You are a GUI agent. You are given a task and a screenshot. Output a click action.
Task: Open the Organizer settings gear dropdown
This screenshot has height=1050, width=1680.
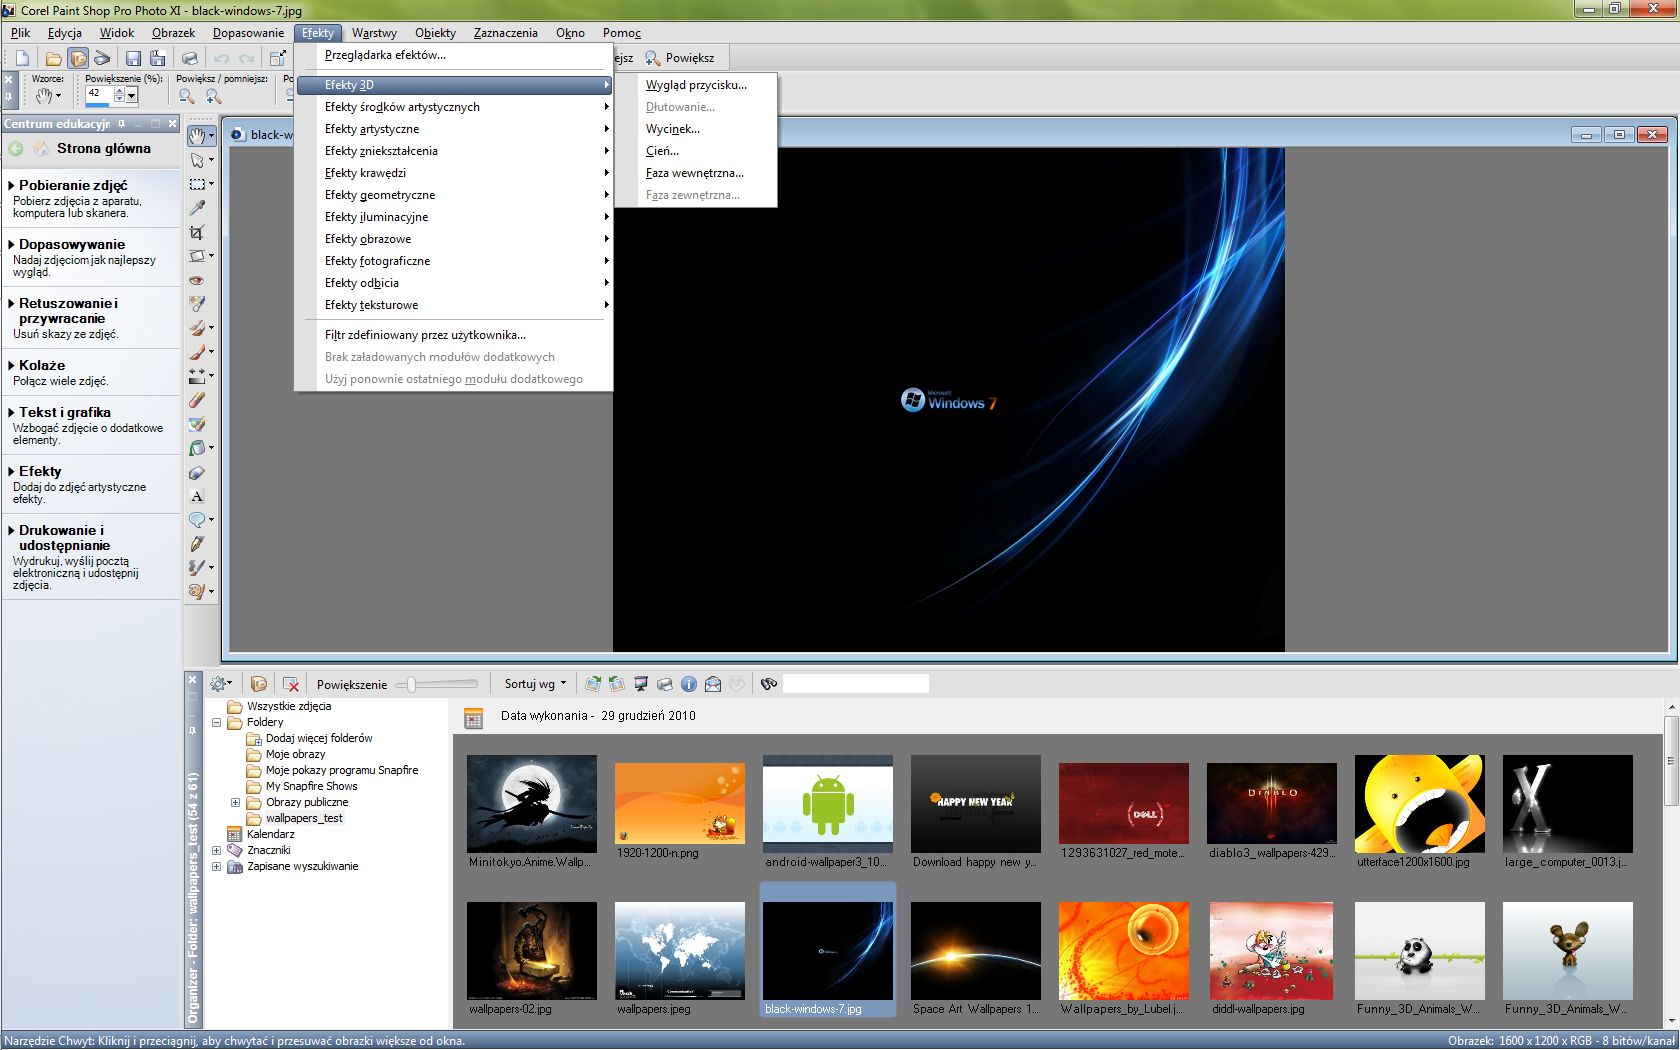tap(221, 684)
